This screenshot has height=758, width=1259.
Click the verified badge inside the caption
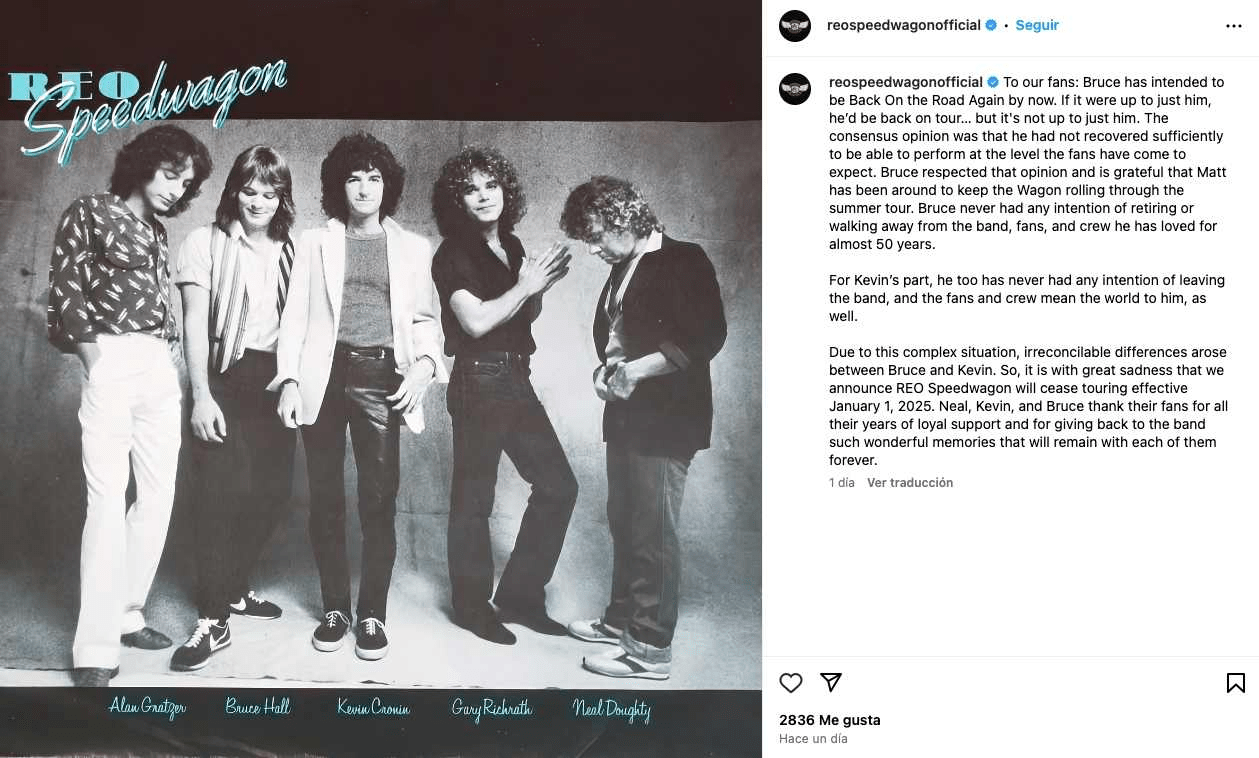[x=992, y=82]
